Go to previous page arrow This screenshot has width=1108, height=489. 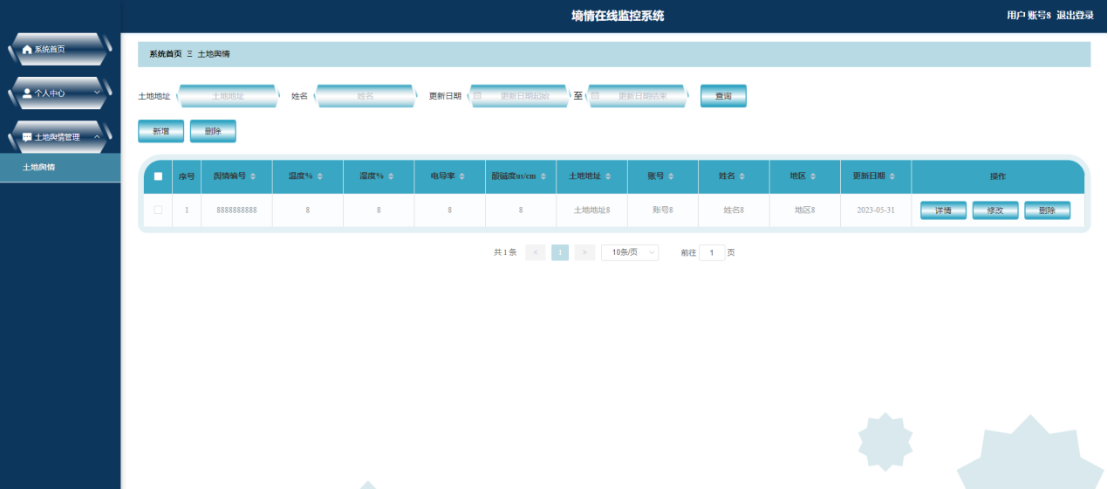pos(536,252)
